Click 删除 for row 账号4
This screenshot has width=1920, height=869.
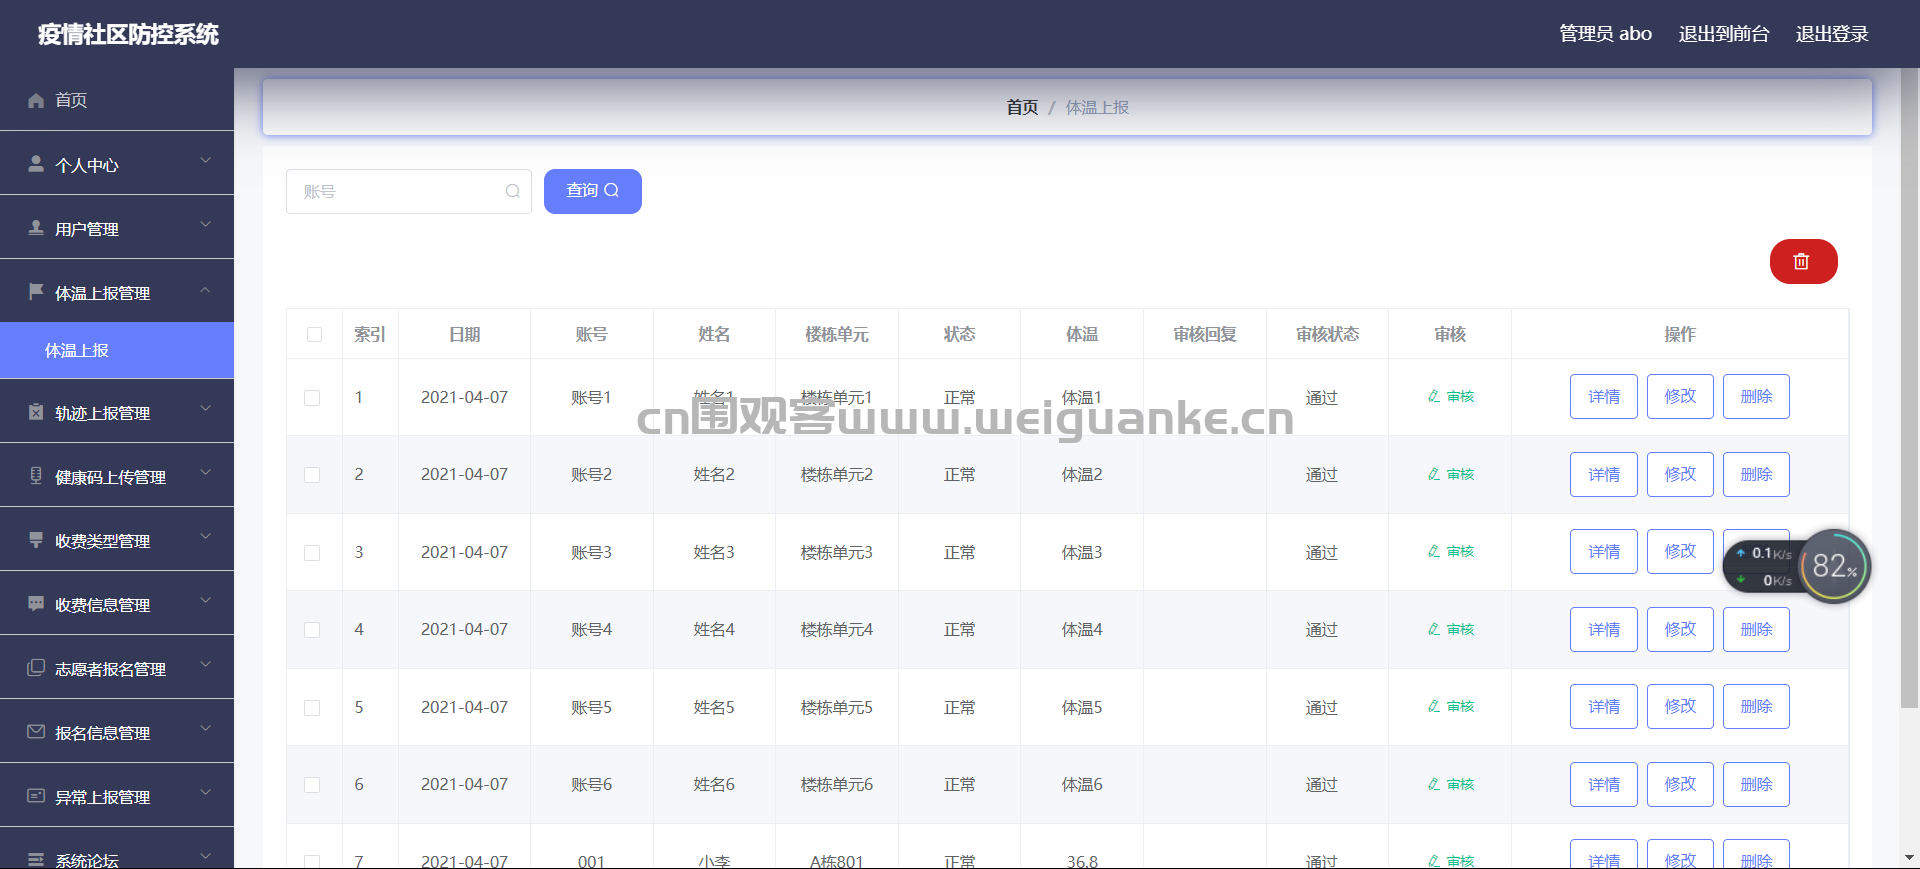pyautogui.click(x=1756, y=629)
